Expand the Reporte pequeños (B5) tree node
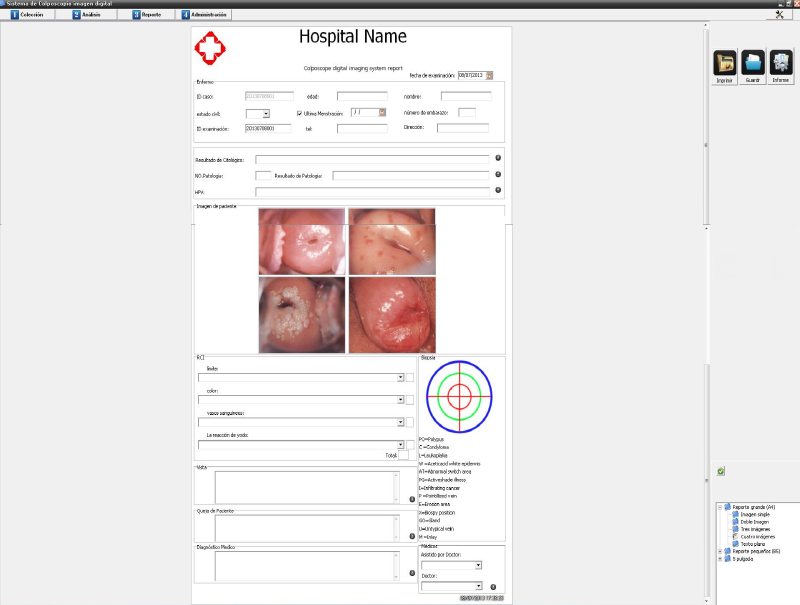This screenshot has width=800, height=605. [720, 551]
